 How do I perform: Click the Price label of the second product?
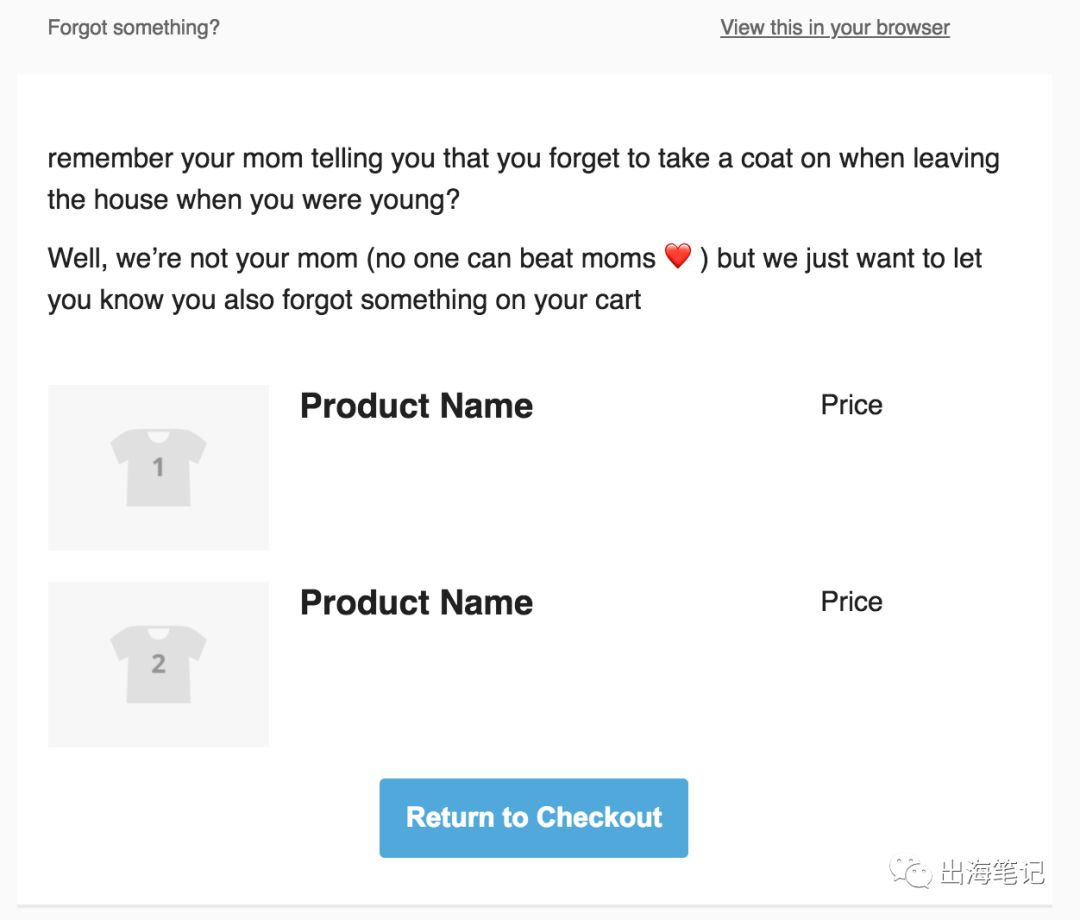pyautogui.click(x=851, y=602)
